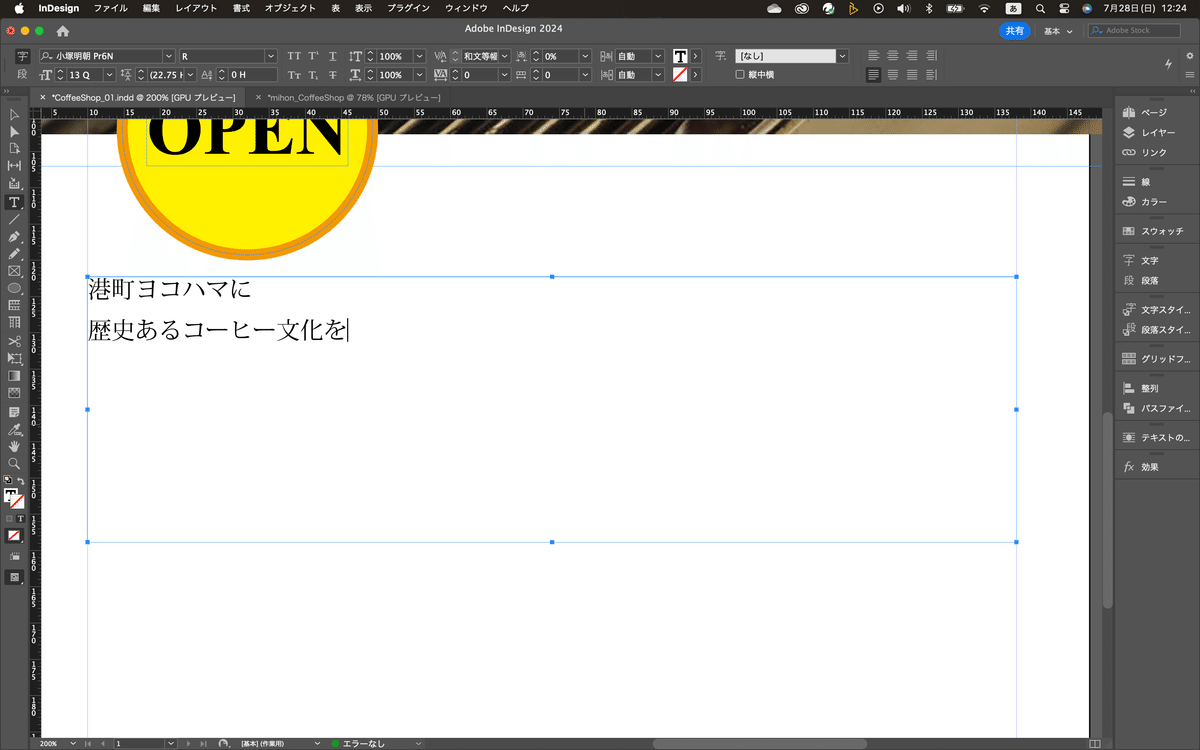Select the Ellipse tool

(x=14, y=288)
